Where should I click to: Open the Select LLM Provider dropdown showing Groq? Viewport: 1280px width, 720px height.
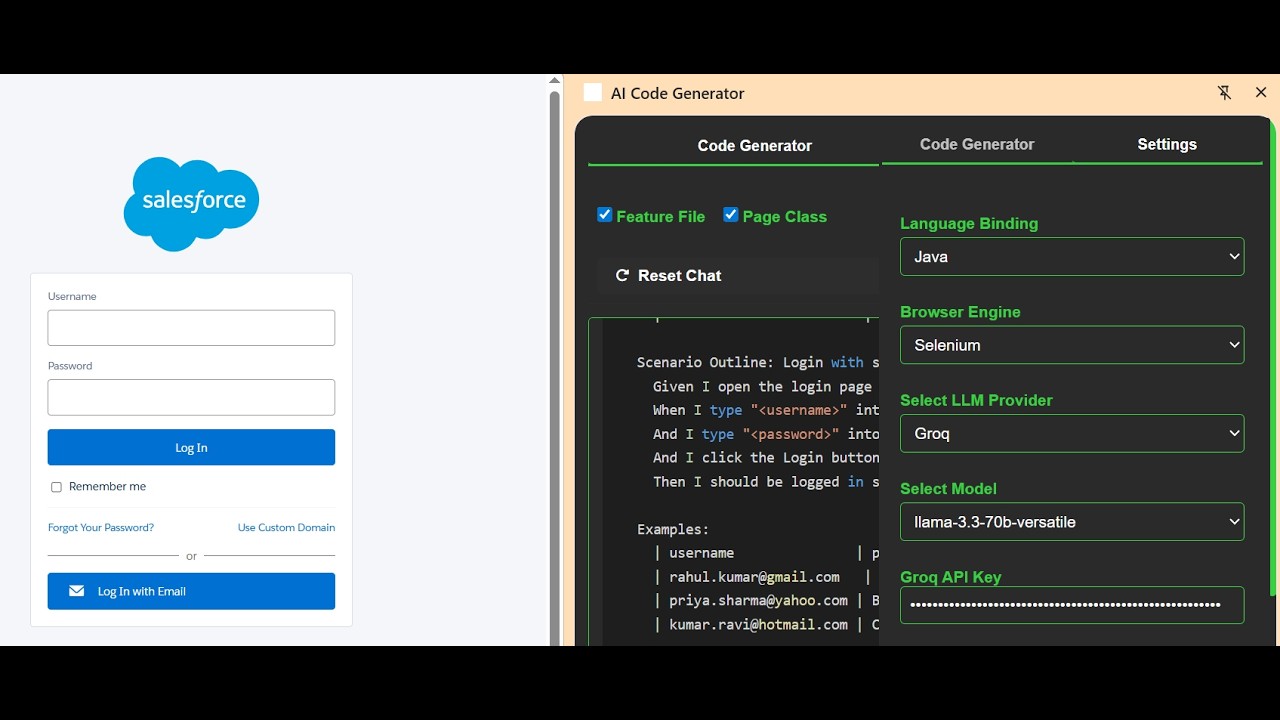click(x=1072, y=433)
